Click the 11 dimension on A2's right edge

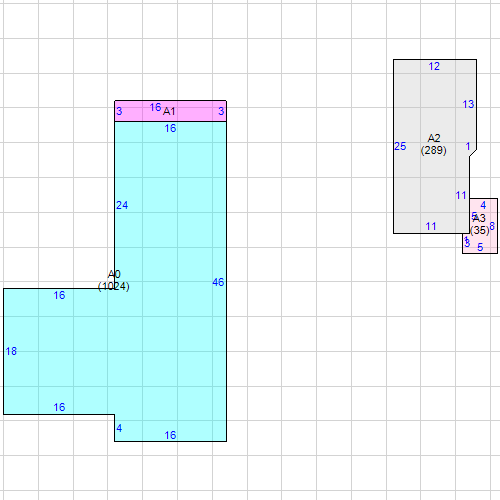click(461, 195)
